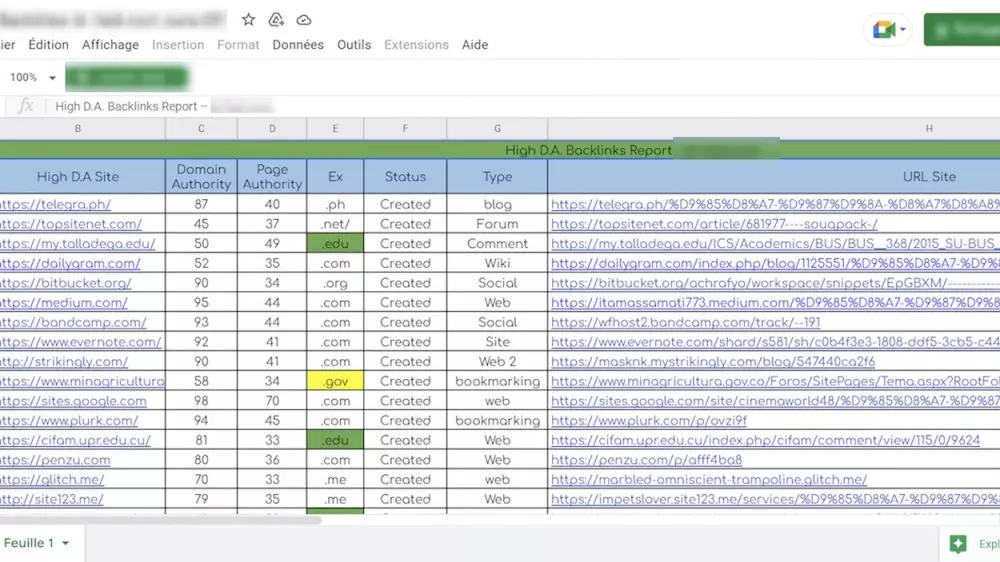Open the strikingly.com site link
The height and width of the screenshot is (562, 1000).
[x=64, y=362]
